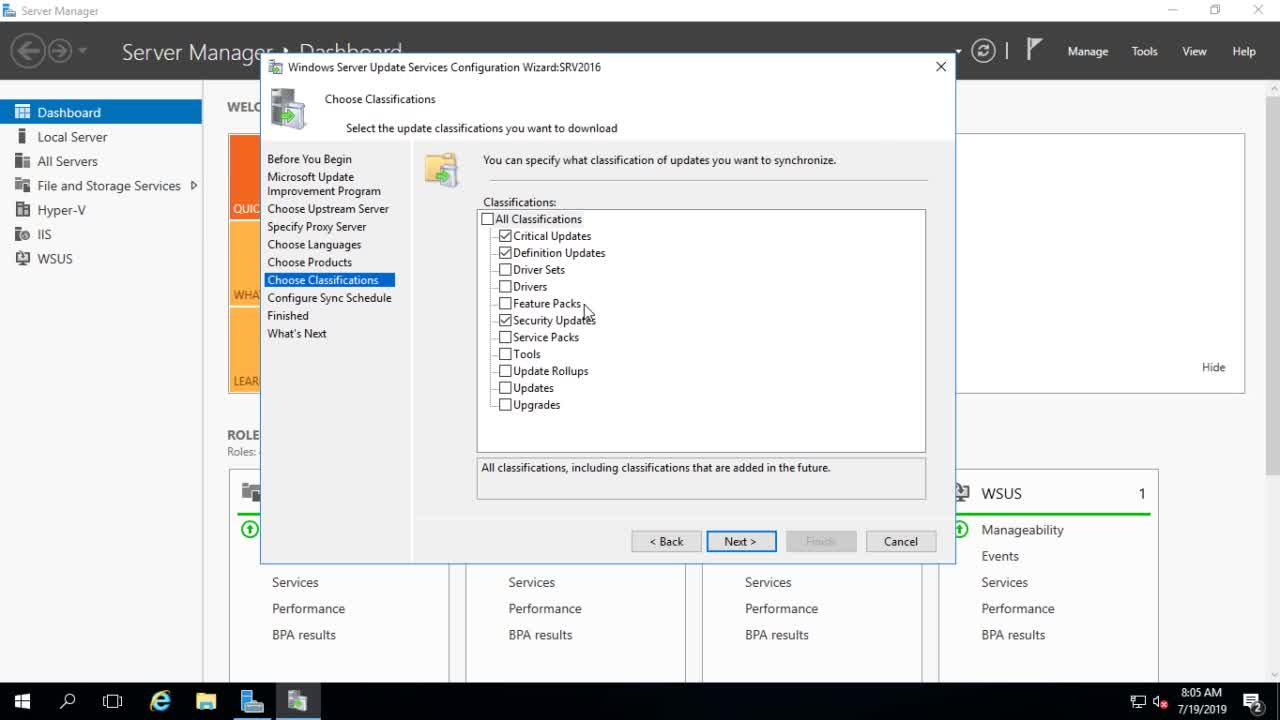Open the Manage menu
The height and width of the screenshot is (720, 1280).
(1087, 51)
